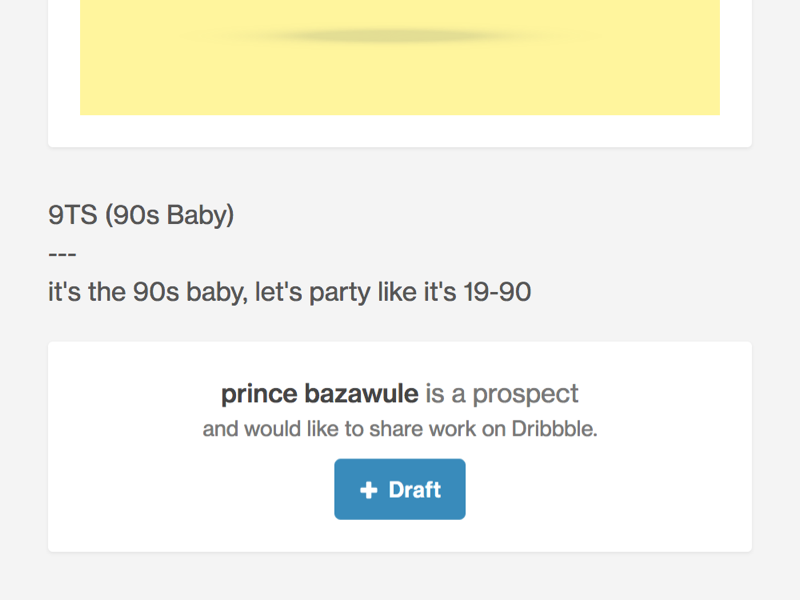
Task: Click the words "is a" after bazawule
Action: click(445, 394)
